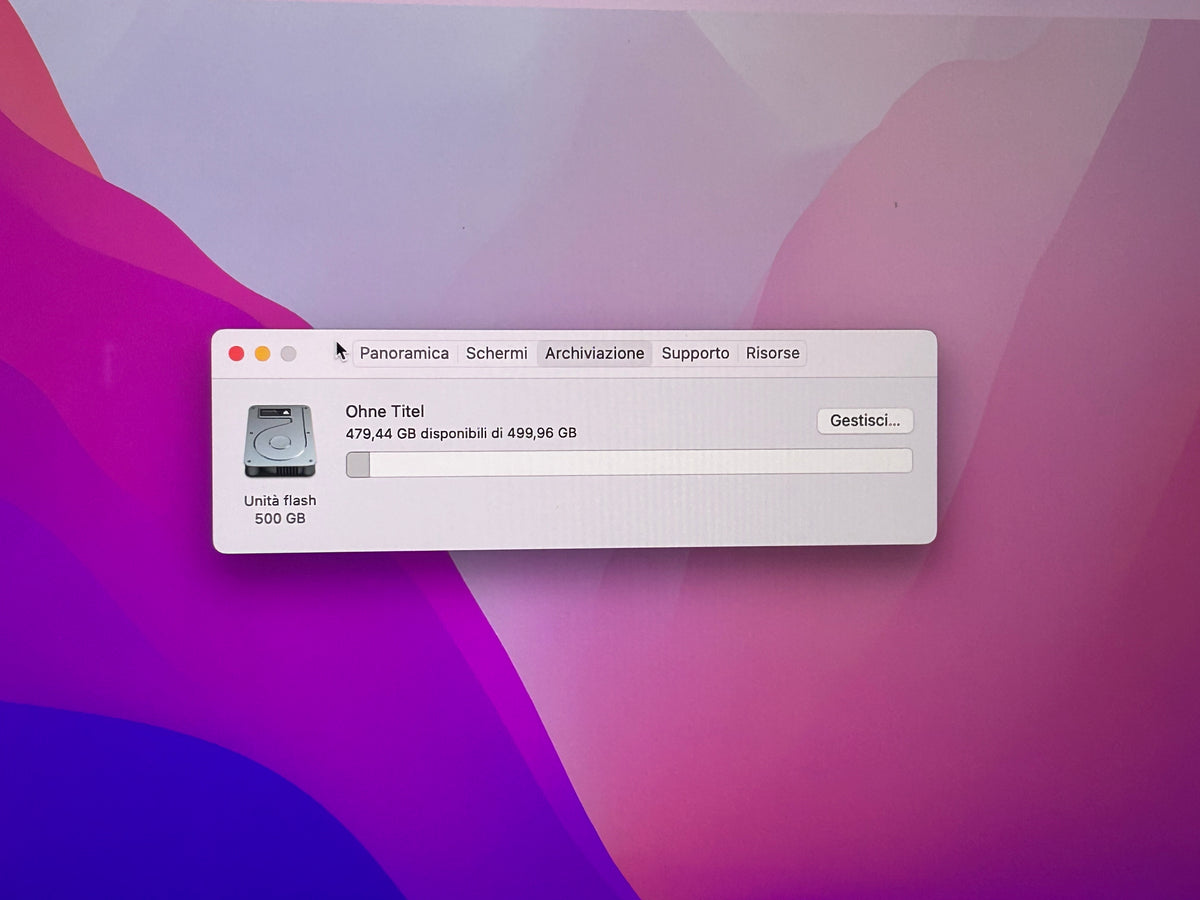1200x900 pixels.
Task: Switch to the Panoramica tab
Action: pyautogui.click(x=404, y=353)
